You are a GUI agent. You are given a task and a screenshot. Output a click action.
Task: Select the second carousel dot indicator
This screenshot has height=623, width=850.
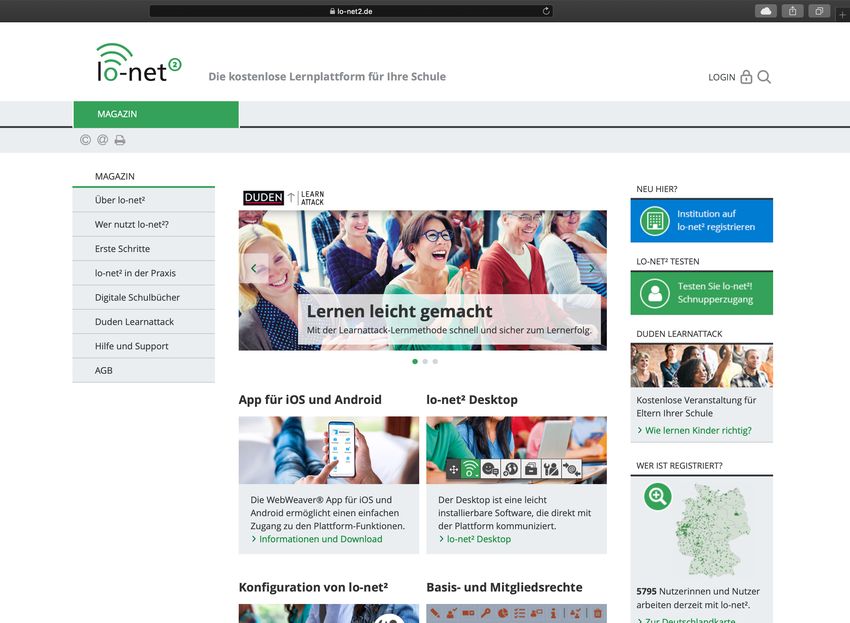(x=425, y=361)
